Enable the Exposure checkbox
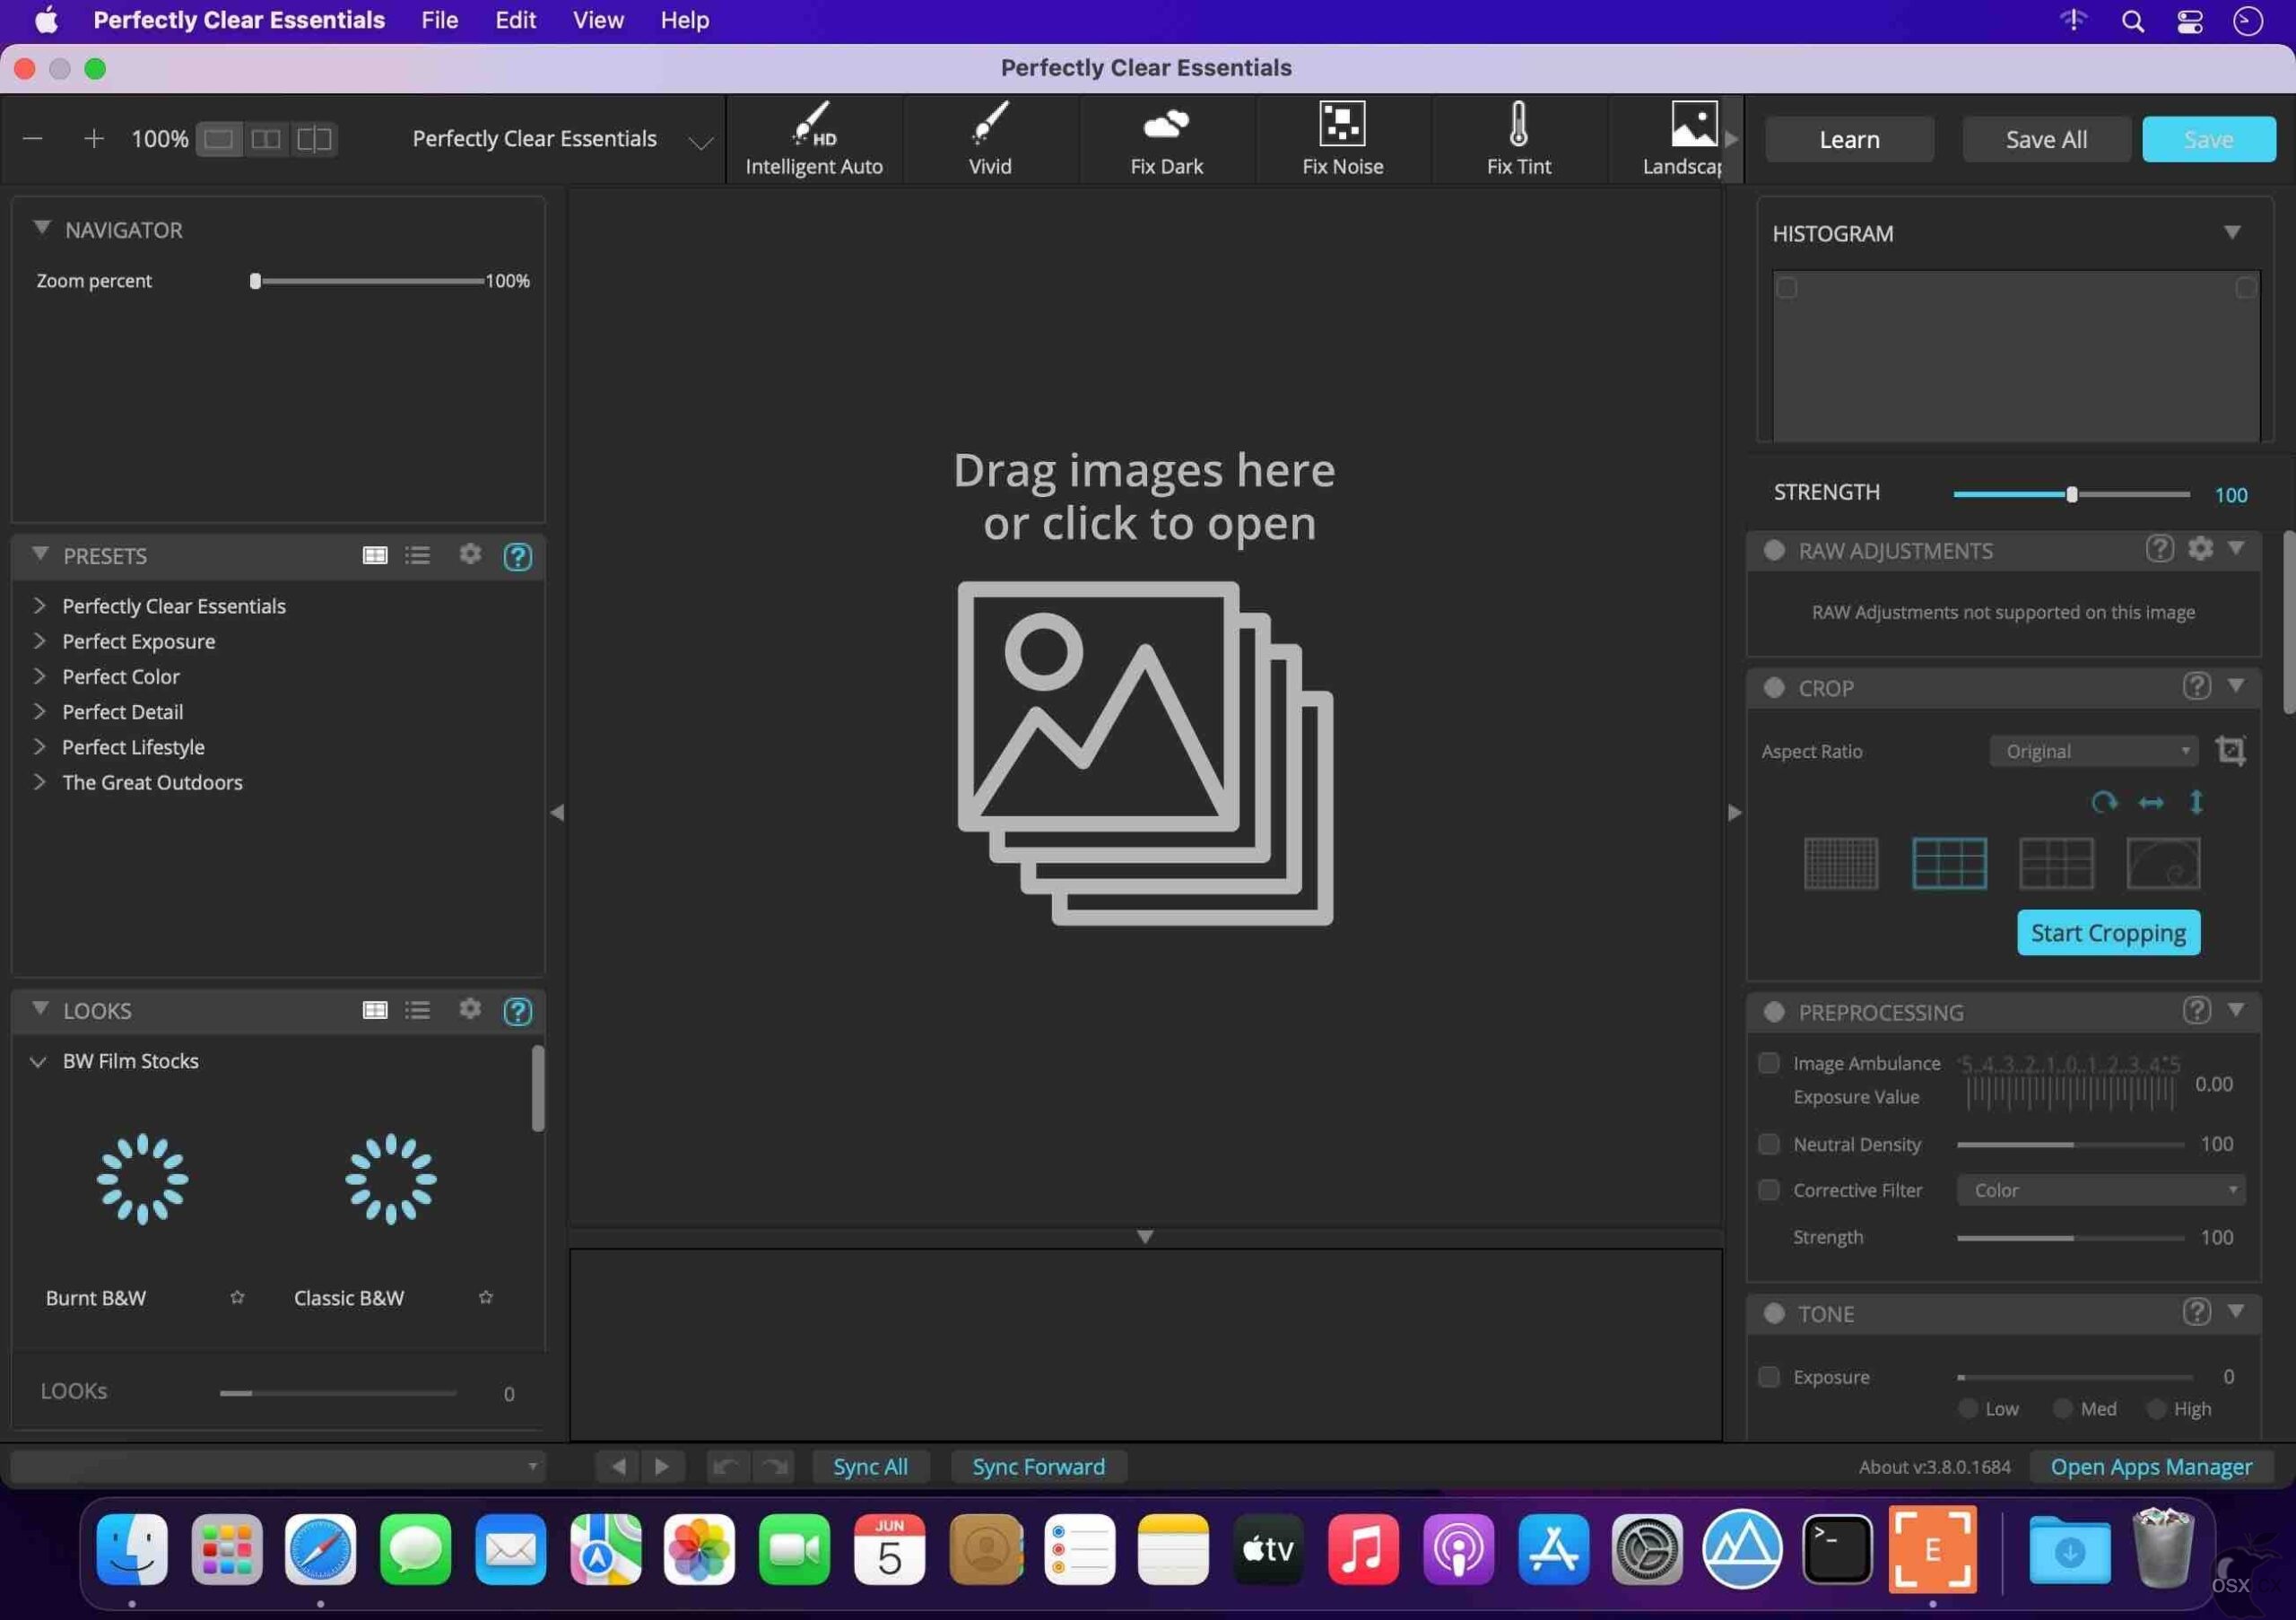The width and height of the screenshot is (2296, 1620). pyautogui.click(x=1769, y=1377)
